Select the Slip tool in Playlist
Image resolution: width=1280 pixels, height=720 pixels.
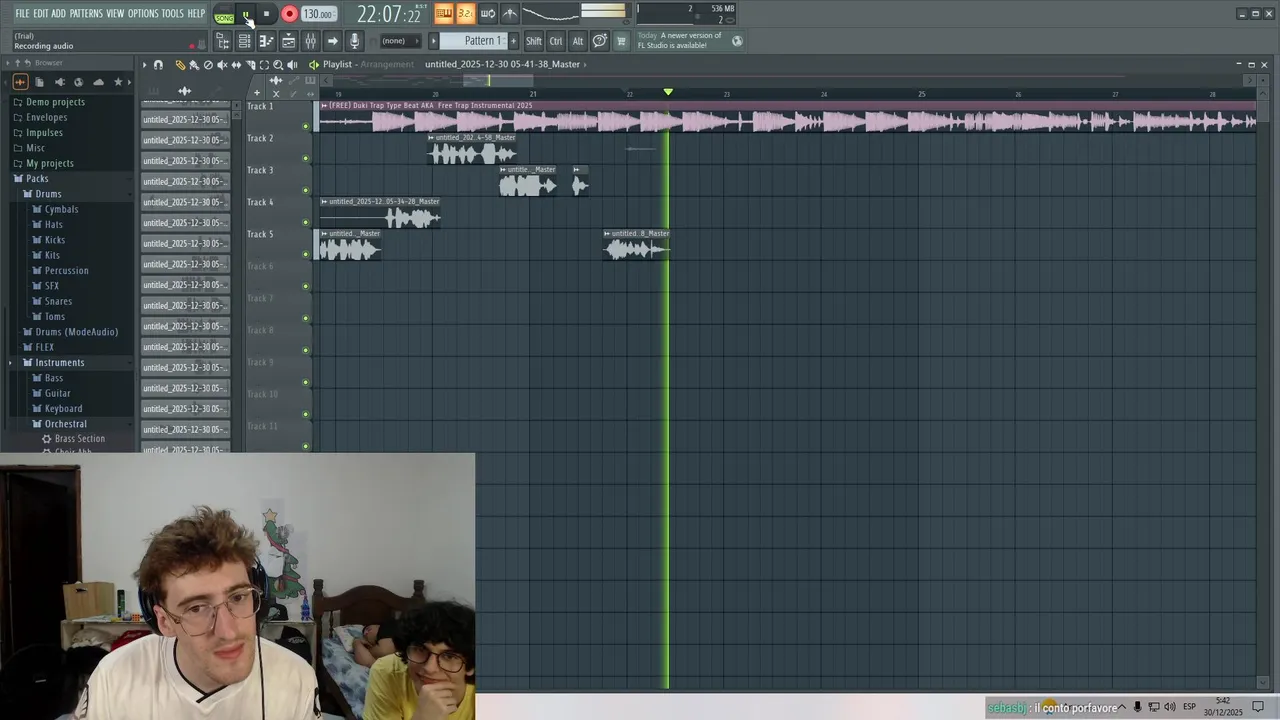coord(236,65)
